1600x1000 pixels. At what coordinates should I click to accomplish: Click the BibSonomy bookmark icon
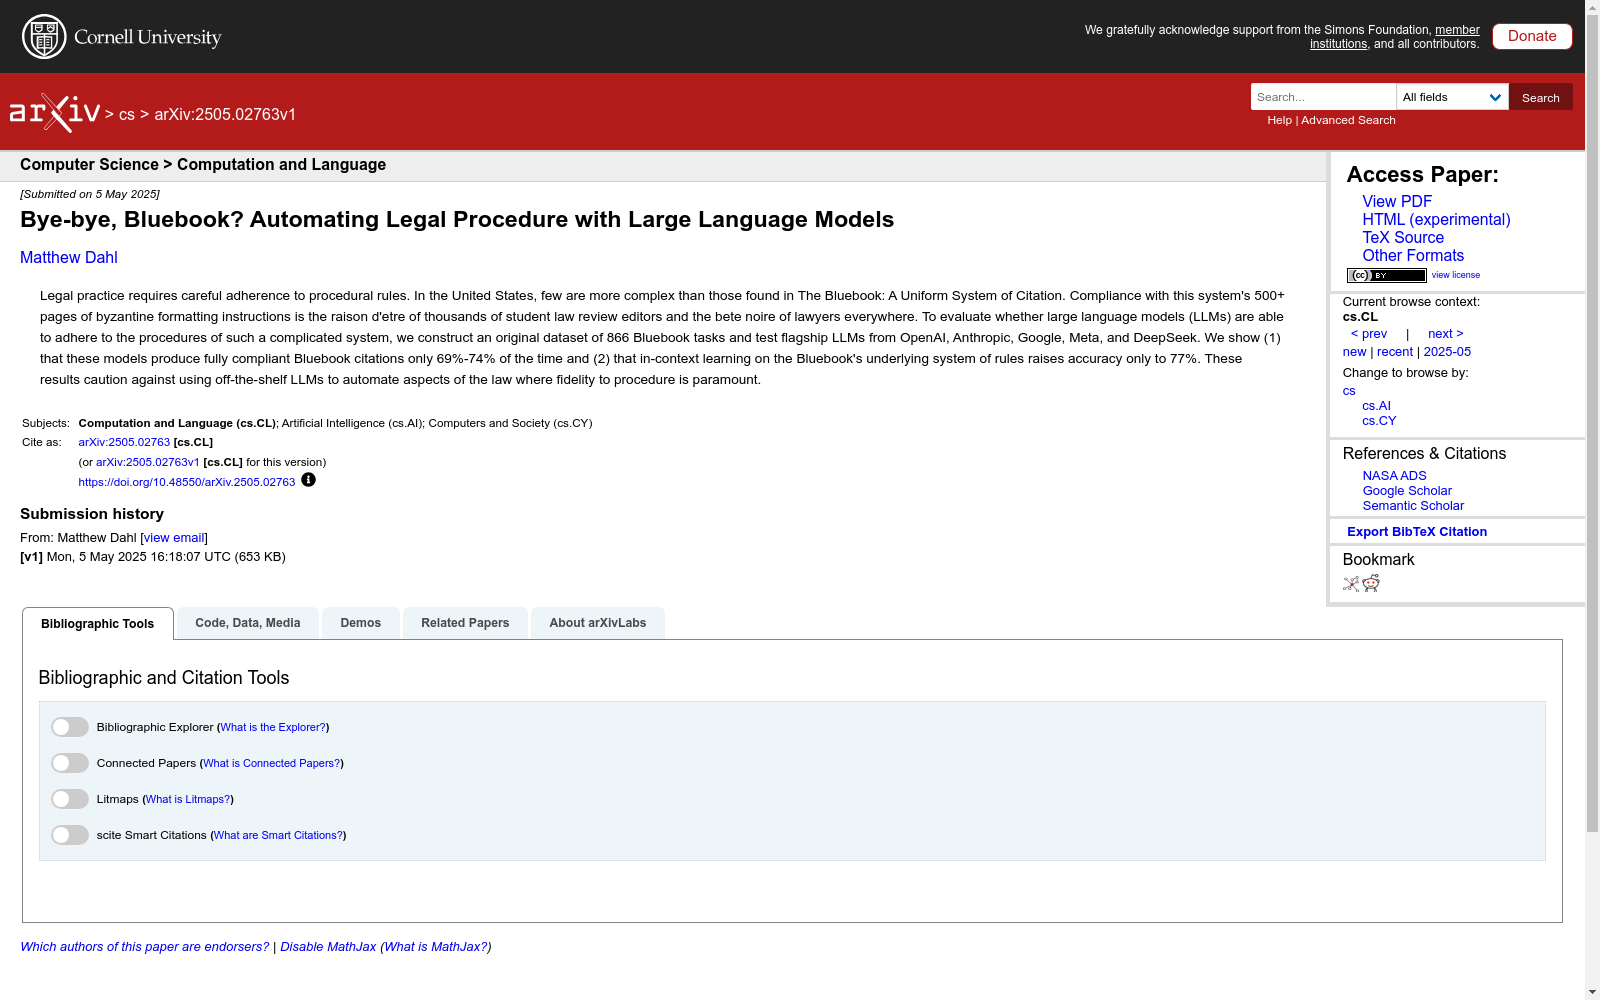(x=1349, y=584)
